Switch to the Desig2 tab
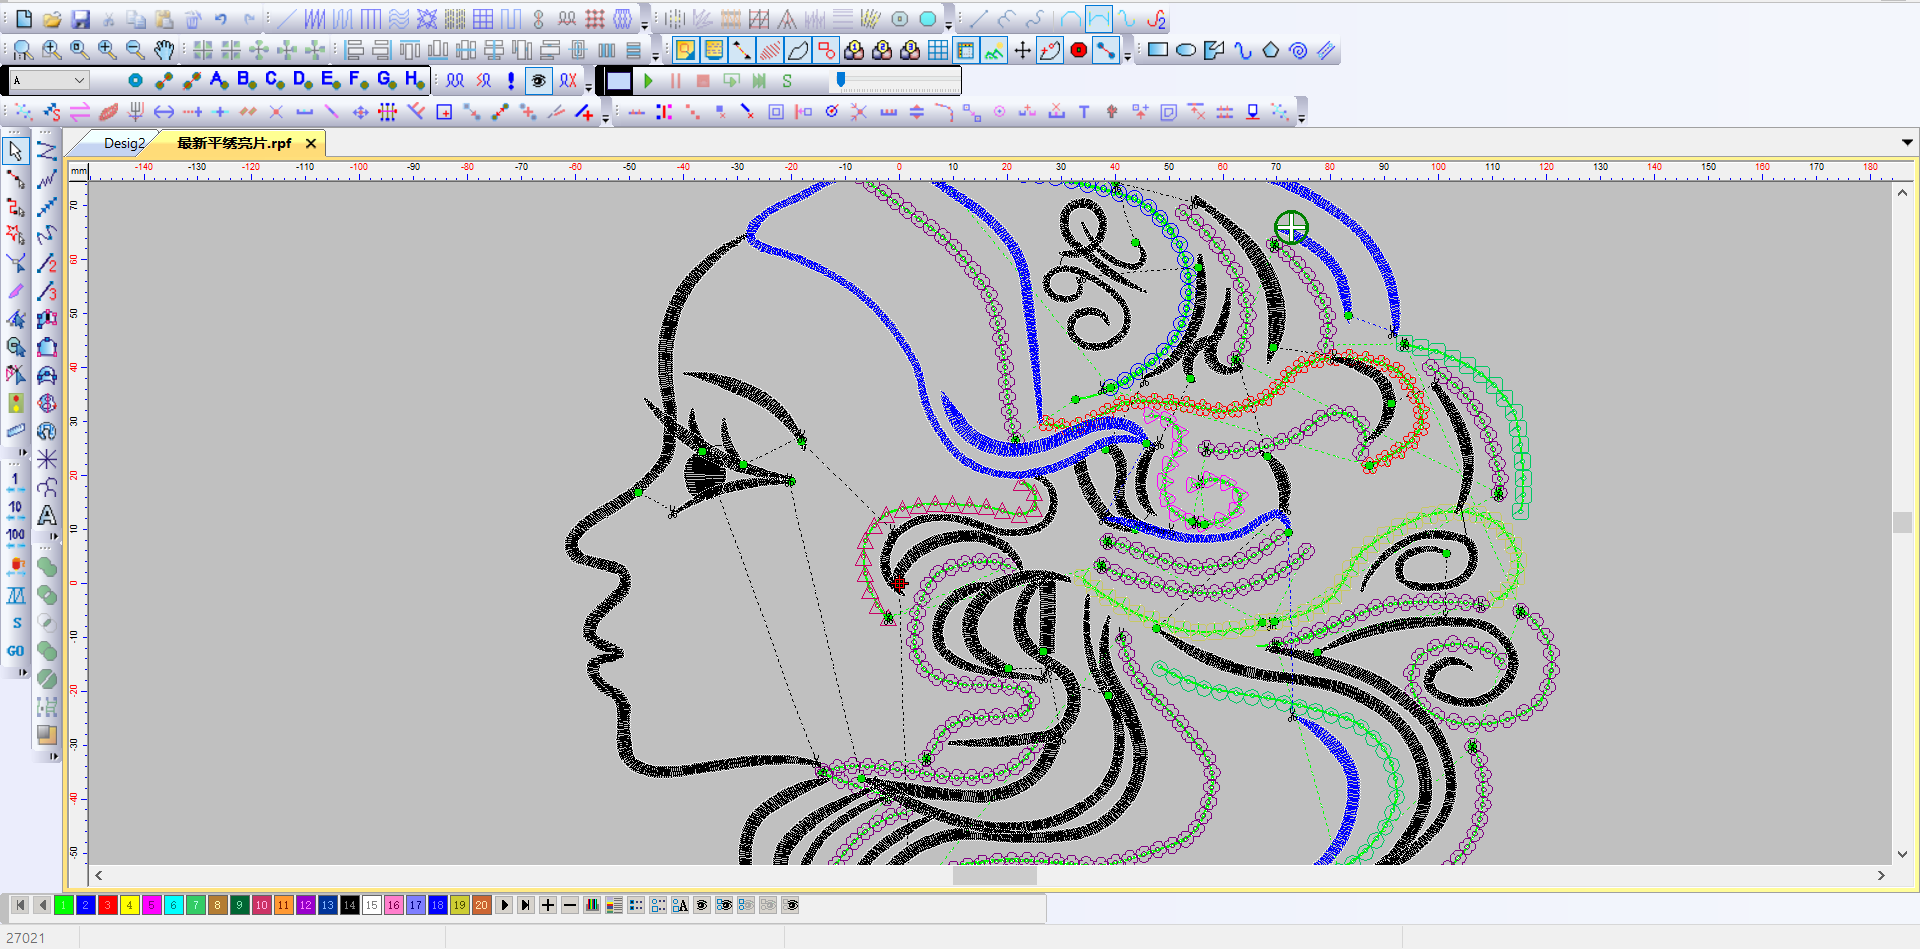The width and height of the screenshot is (1920, 949). (x=124, y=143)
